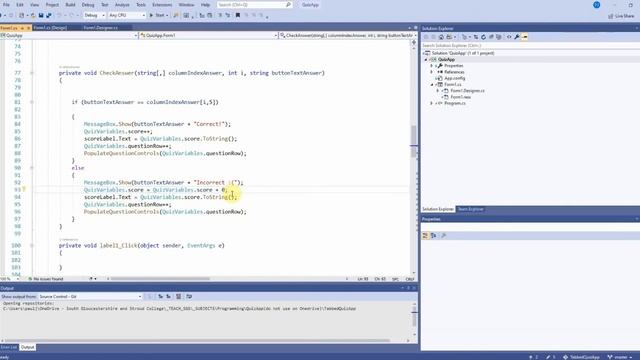
Task: Collapse the if block at line 81
Action: pyautogui.click(x=32, y=102)
